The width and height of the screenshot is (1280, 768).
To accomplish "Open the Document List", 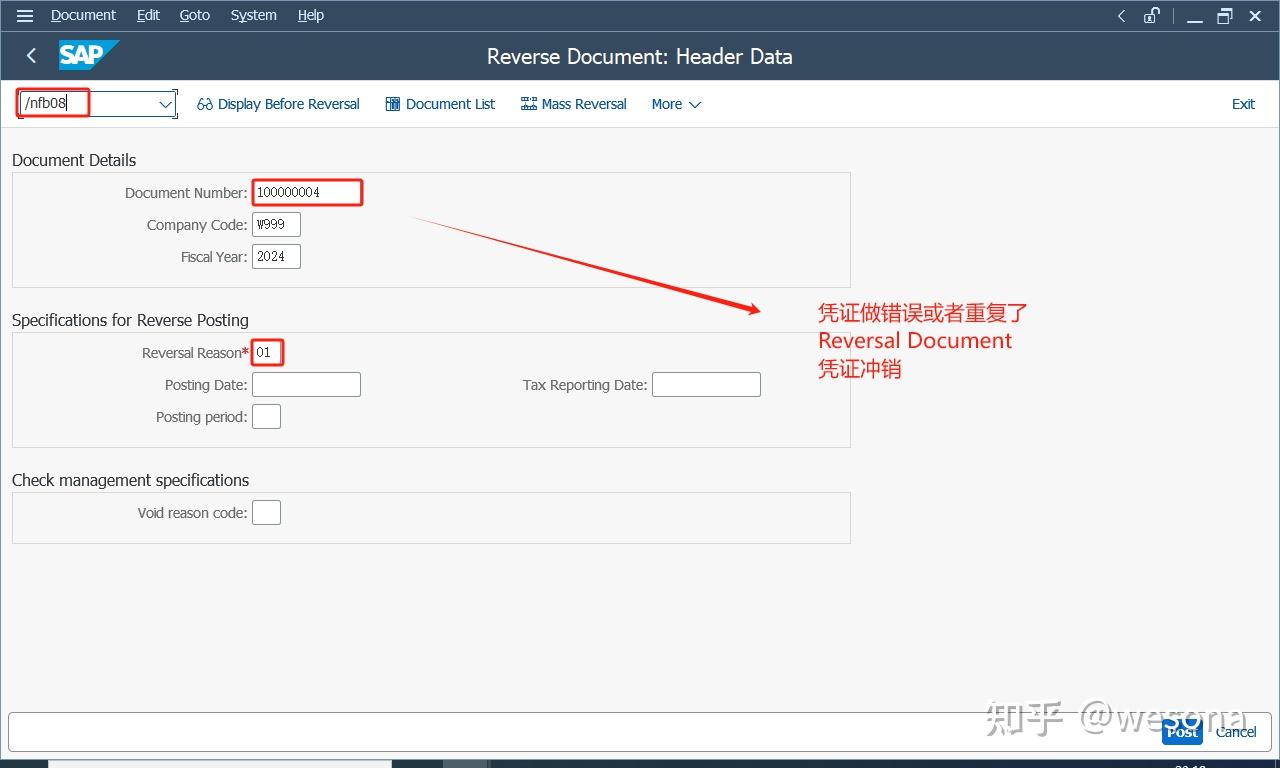I will pyautogui.click(x=440, y=104).
